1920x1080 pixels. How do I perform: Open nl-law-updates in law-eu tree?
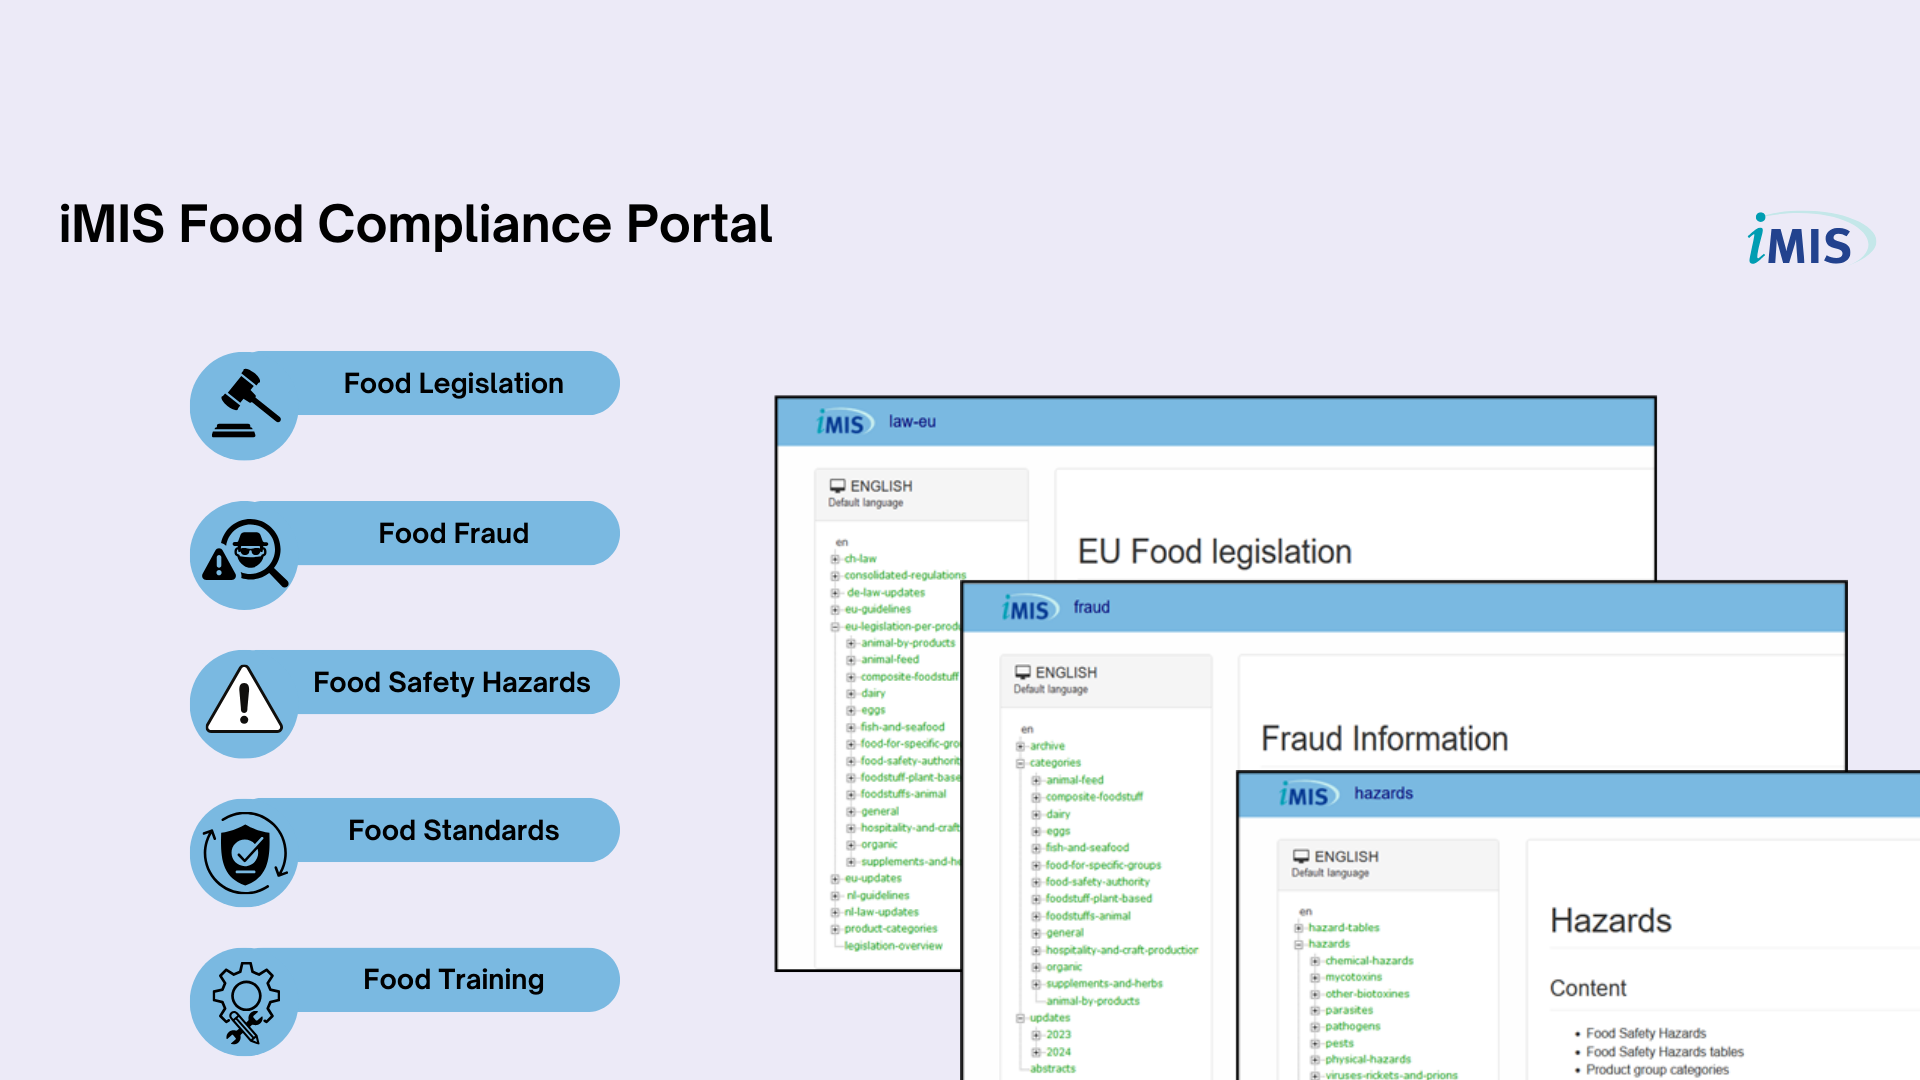(x=881, y=912)
